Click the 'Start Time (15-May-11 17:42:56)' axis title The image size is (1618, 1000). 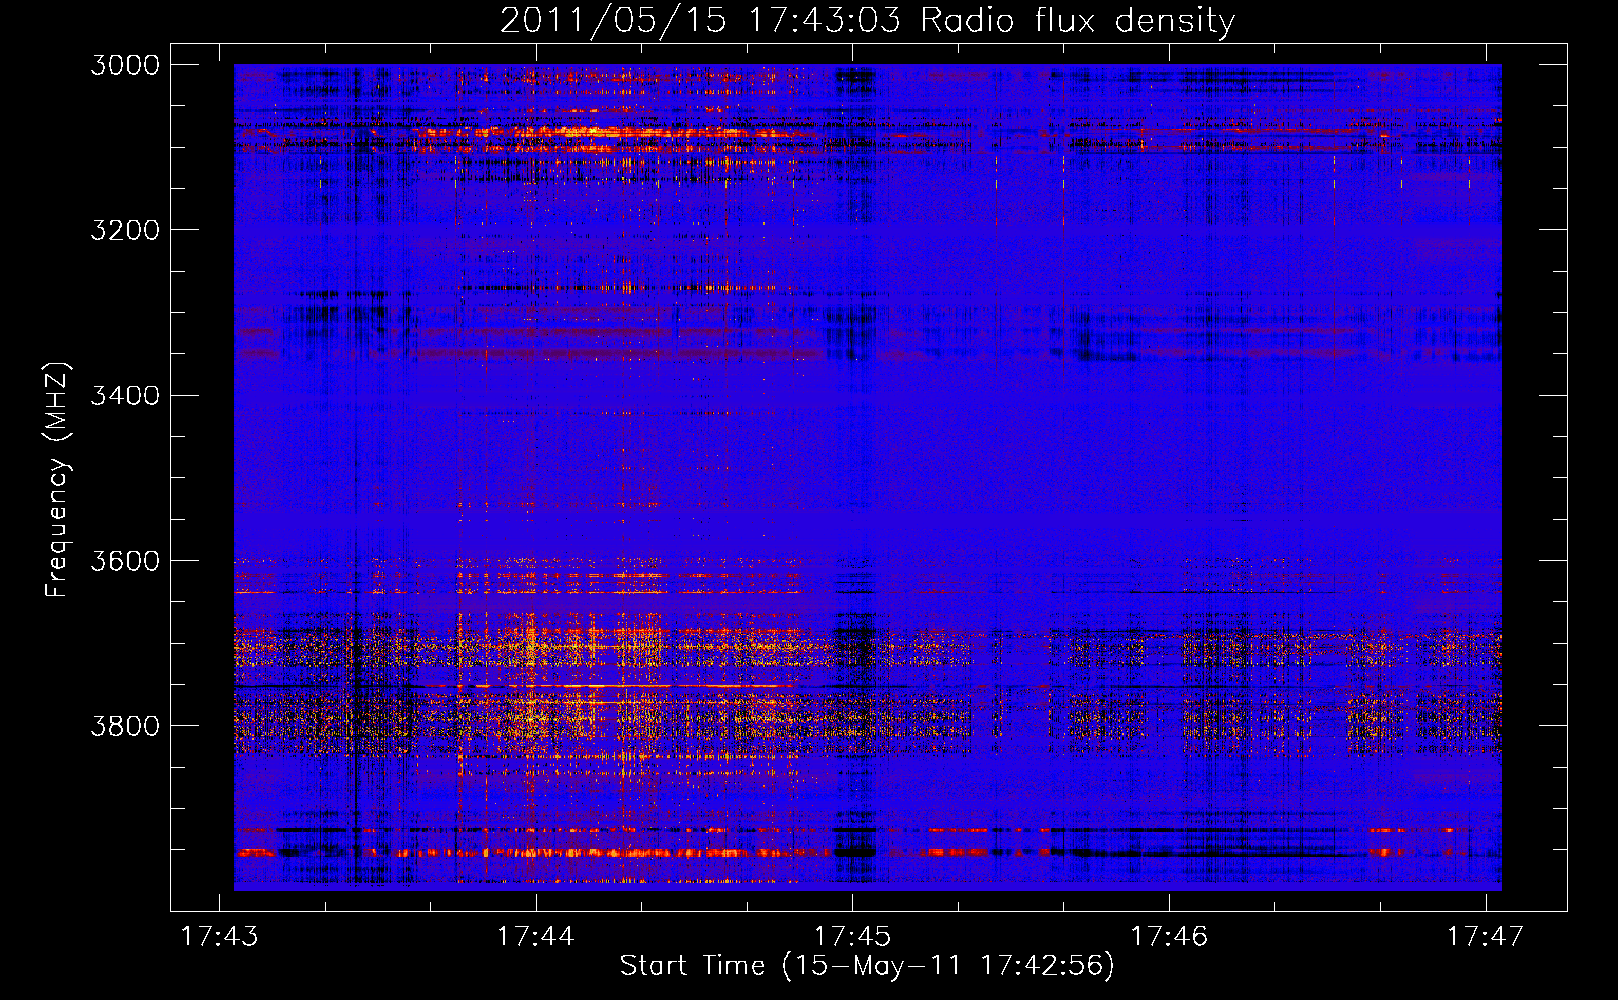click(867, 966)
